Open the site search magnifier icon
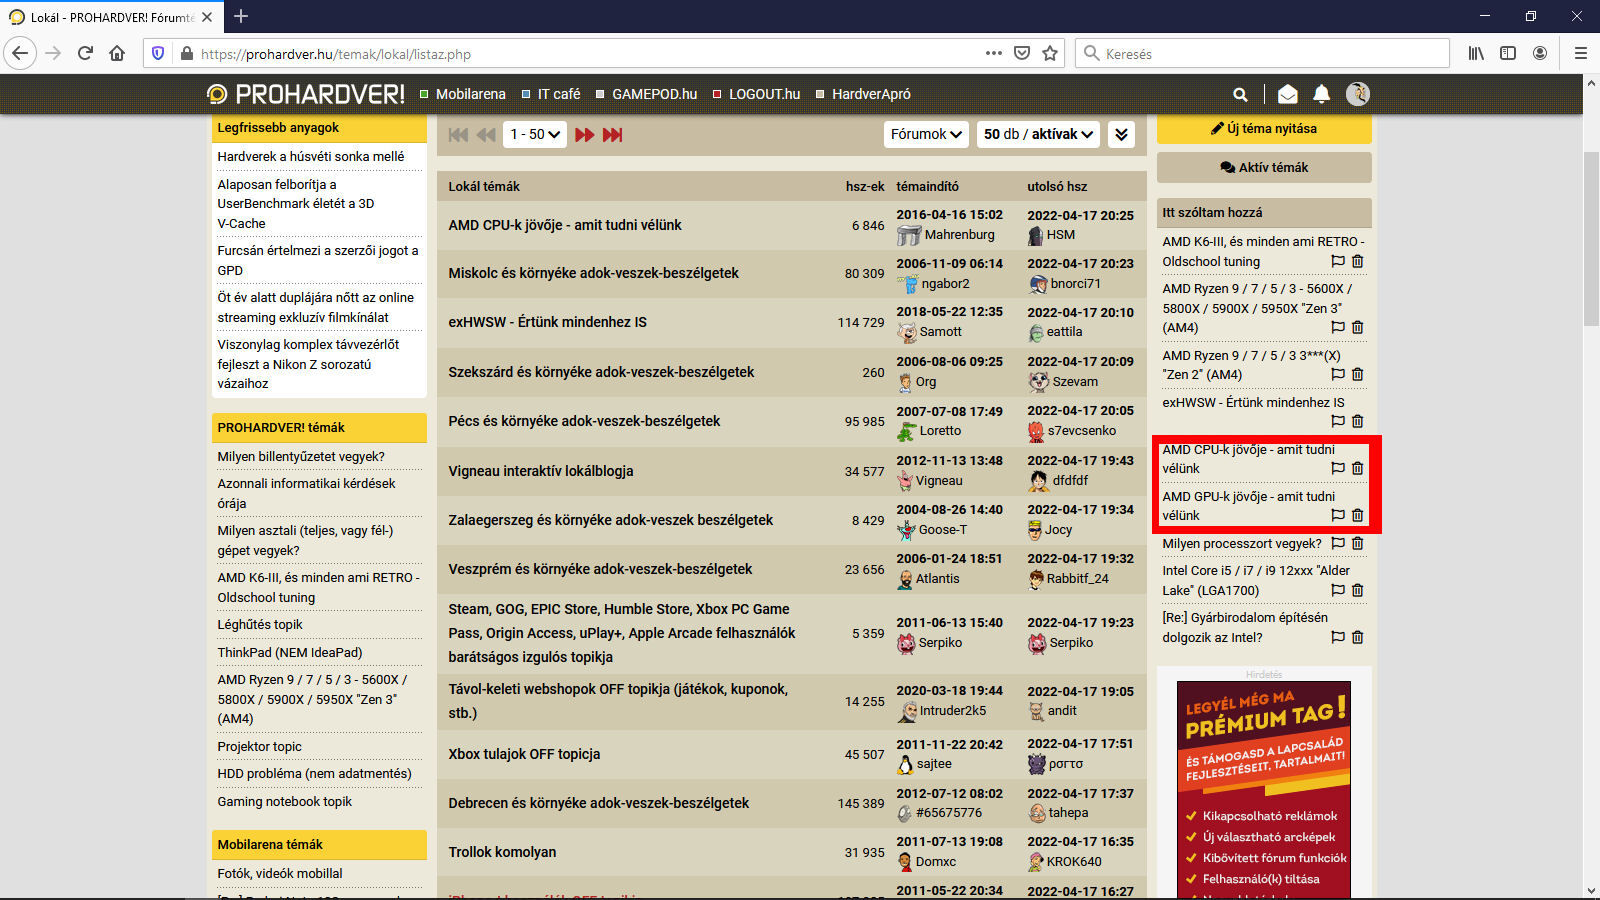 [1240, 94]
